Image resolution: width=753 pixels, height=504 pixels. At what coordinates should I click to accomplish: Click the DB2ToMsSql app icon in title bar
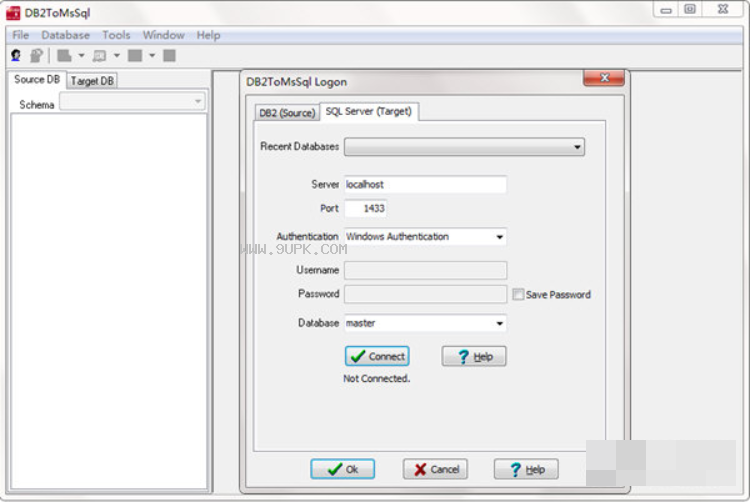click(13, 13)
